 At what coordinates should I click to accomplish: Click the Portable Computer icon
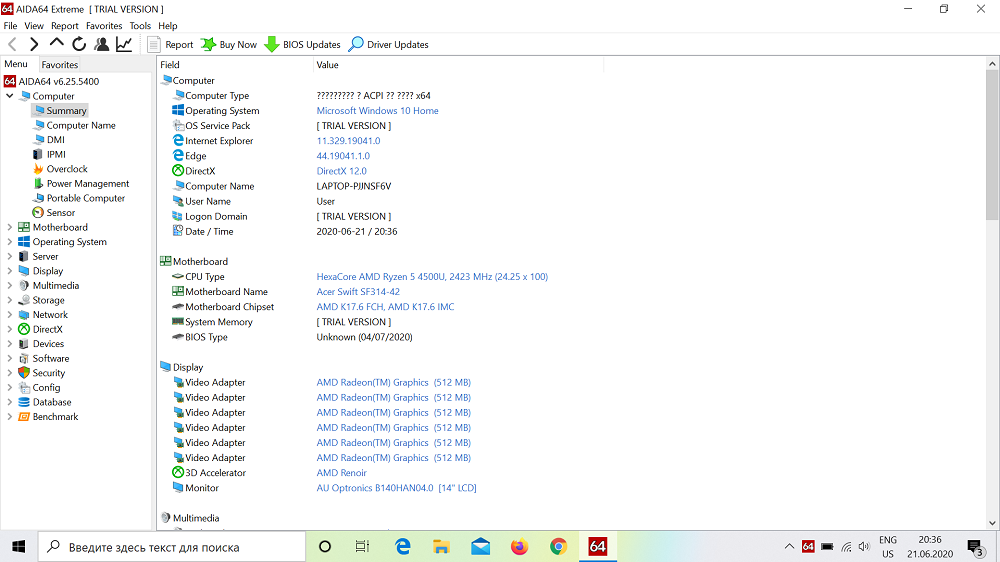38,198
